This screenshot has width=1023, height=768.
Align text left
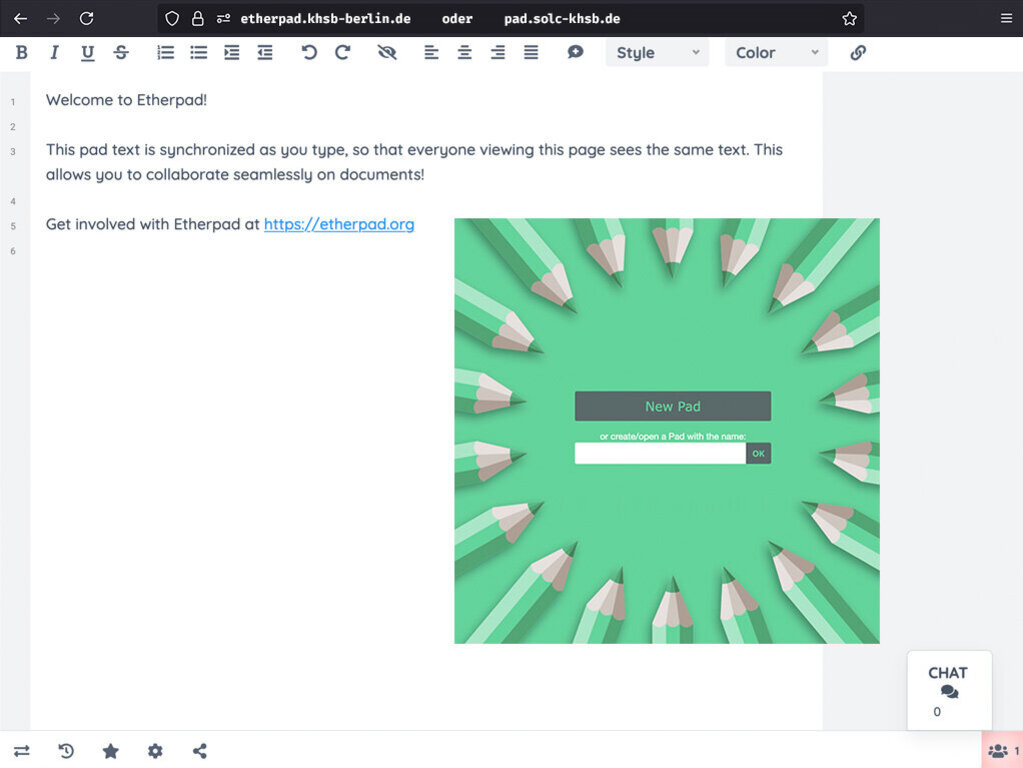click(x=431, y=53)
